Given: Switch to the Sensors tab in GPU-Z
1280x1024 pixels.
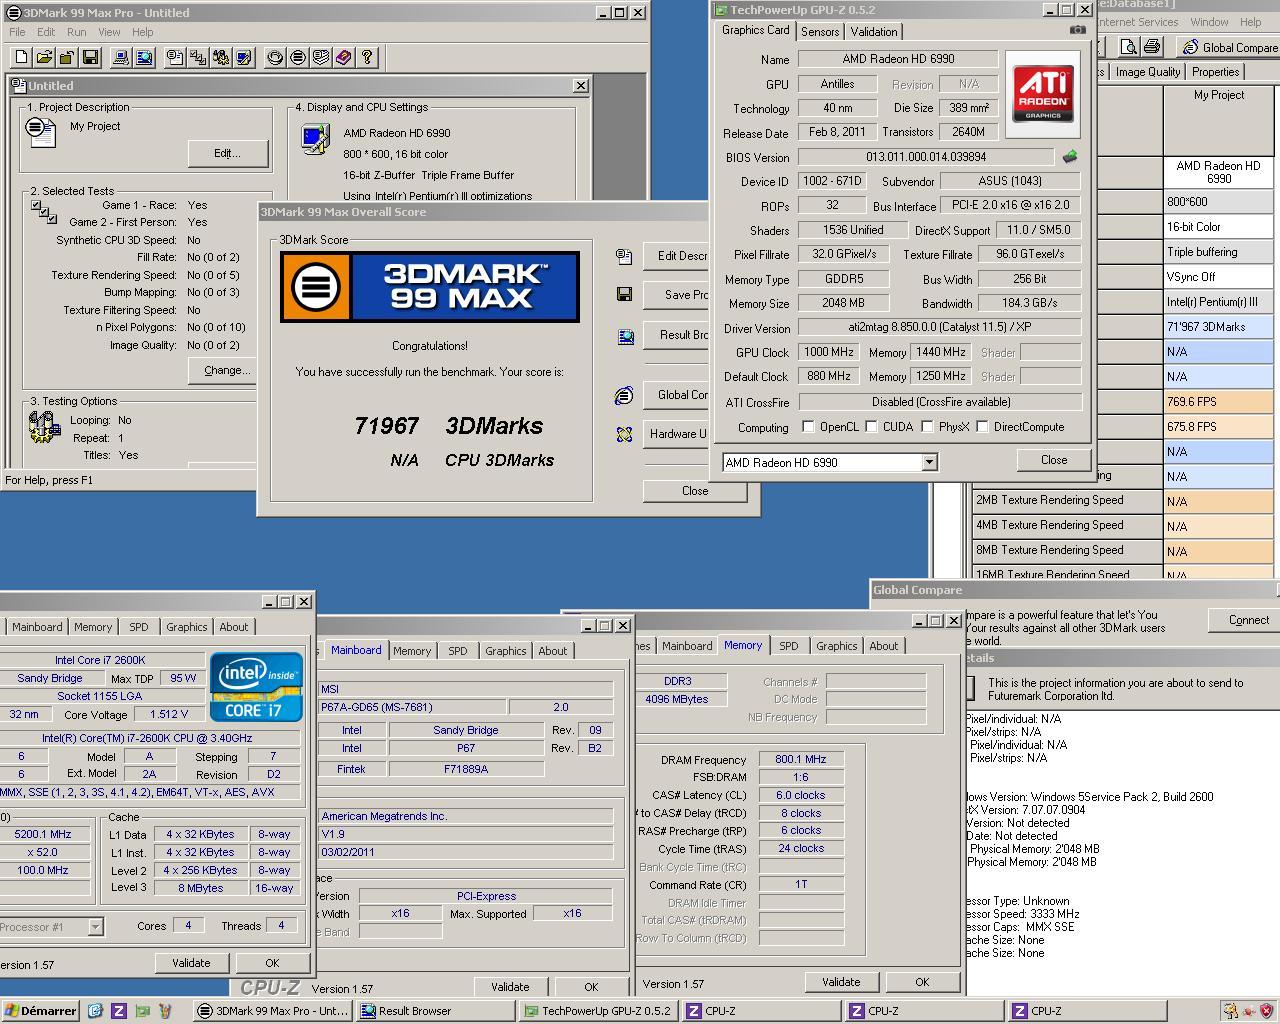Looking at the screenshot, I should 820,32.
